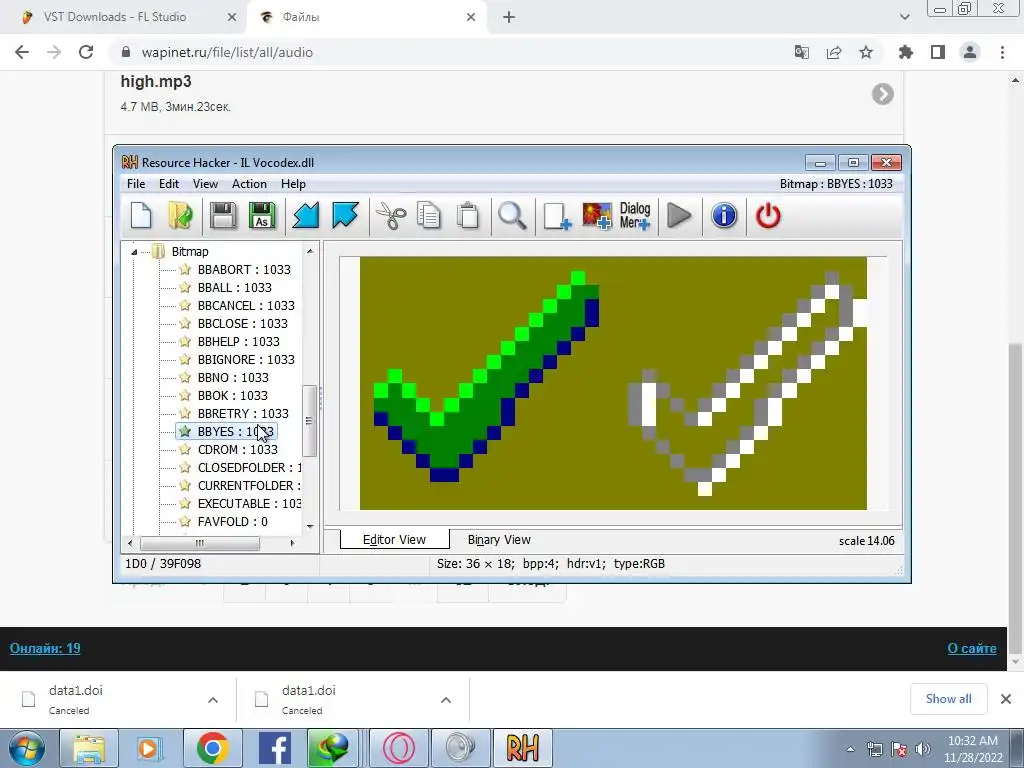Add new blank resource icon
This screenshot has width=1024, height=768.
556,216
